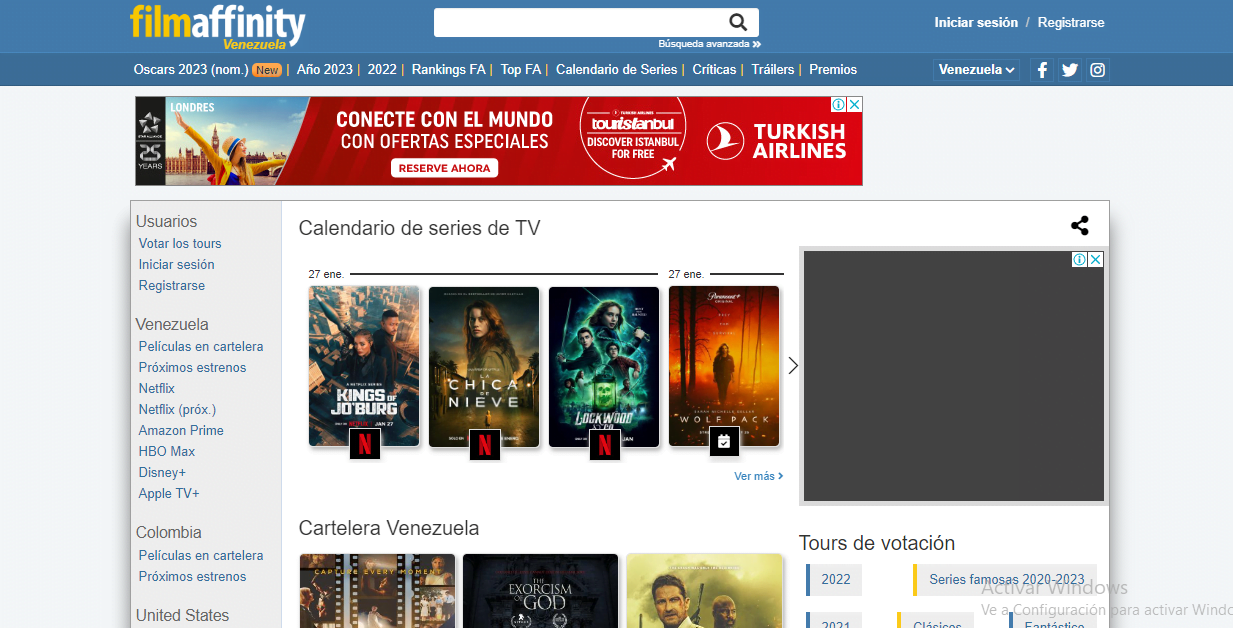Select the 2022 voting tour button
1233x628 pixels.
coord(835,579)
